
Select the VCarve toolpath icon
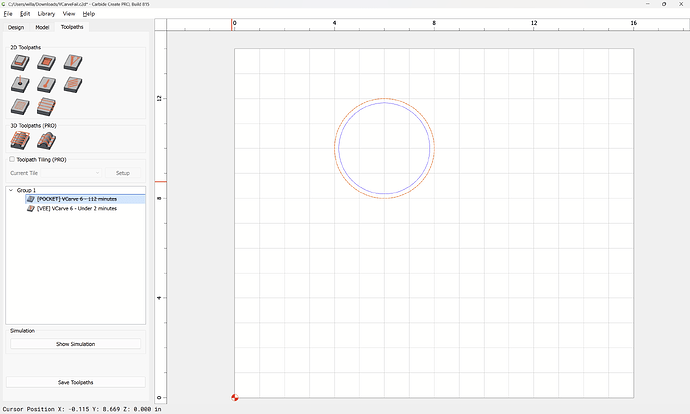73,62
